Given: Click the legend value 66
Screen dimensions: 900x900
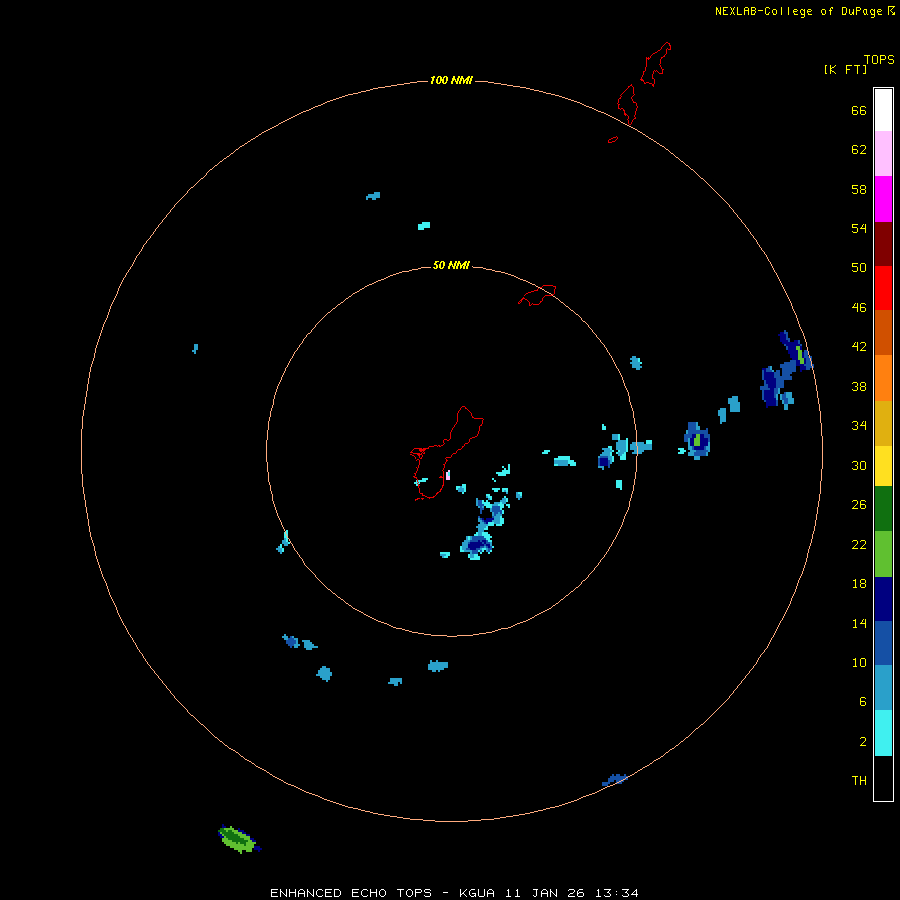Looking at the screenshot, I should [x=859, y=111].
